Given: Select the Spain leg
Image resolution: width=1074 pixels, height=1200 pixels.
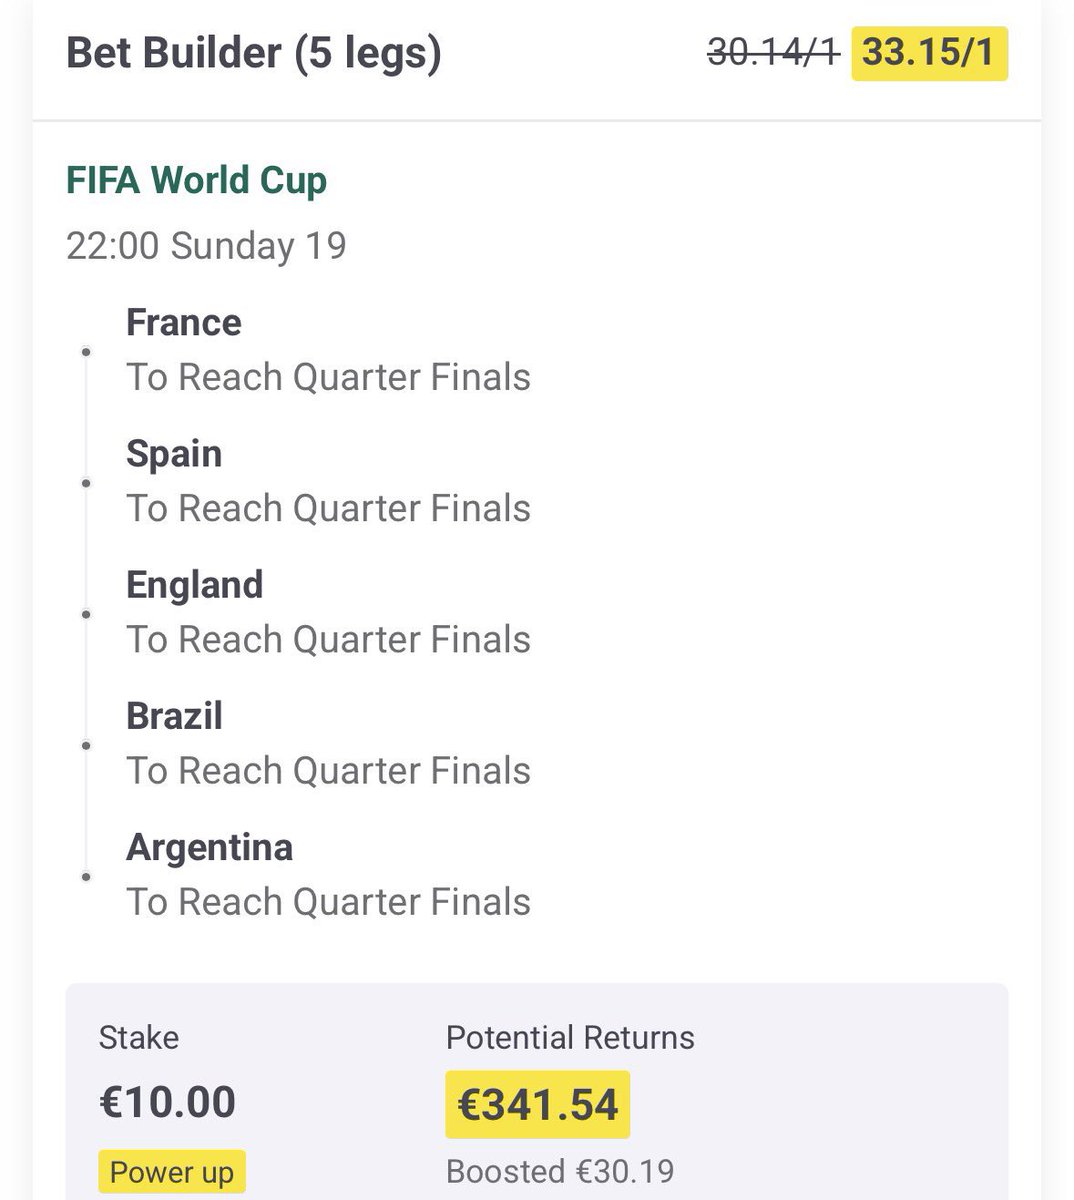Looking at the screenshot, I should pos(328,481).
